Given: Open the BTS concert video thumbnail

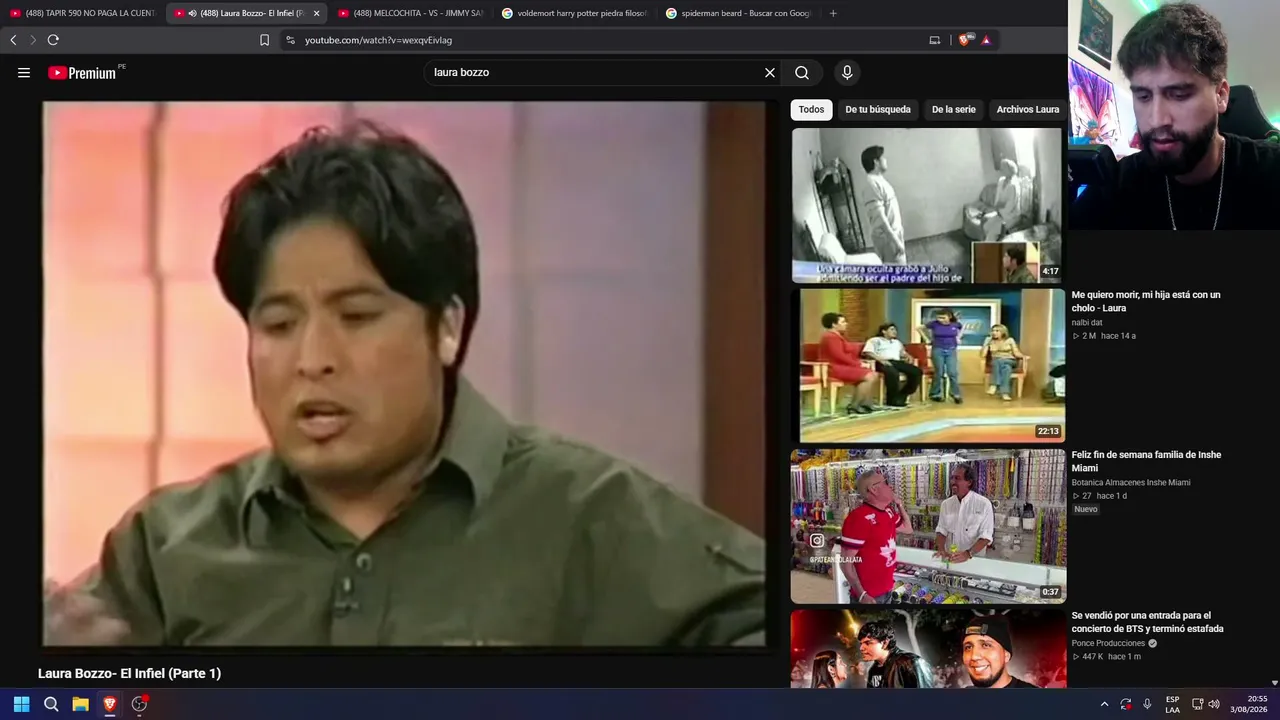Looking at the screenshot, I should pyautogui.click(x=927, y=648).
